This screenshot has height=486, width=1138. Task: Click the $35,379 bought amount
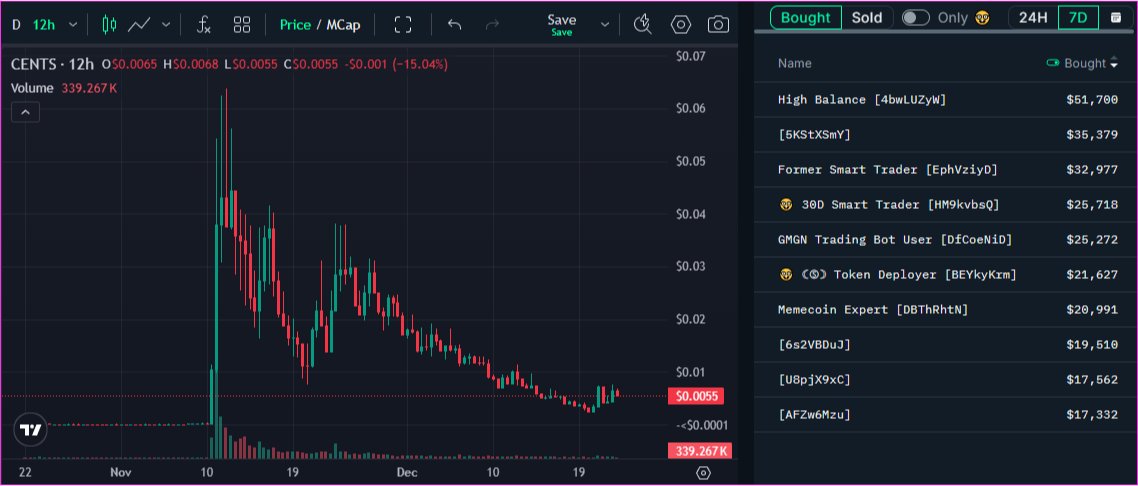click(x=1092, y=134)
